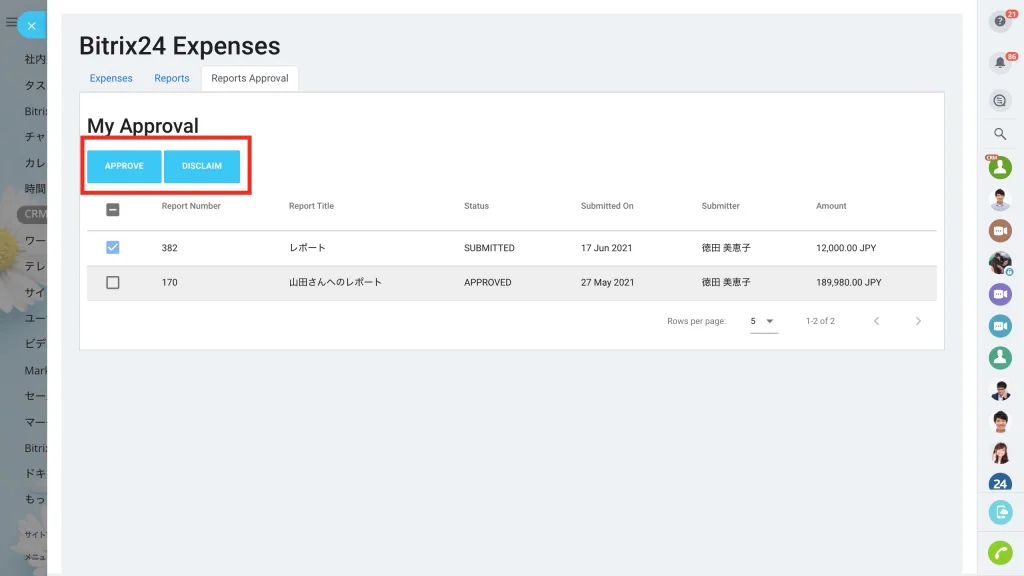The image size is (1024, 576).
Task: Open the Rows per page dropdown
Action: pyautogui.click(x=763, y=321)
